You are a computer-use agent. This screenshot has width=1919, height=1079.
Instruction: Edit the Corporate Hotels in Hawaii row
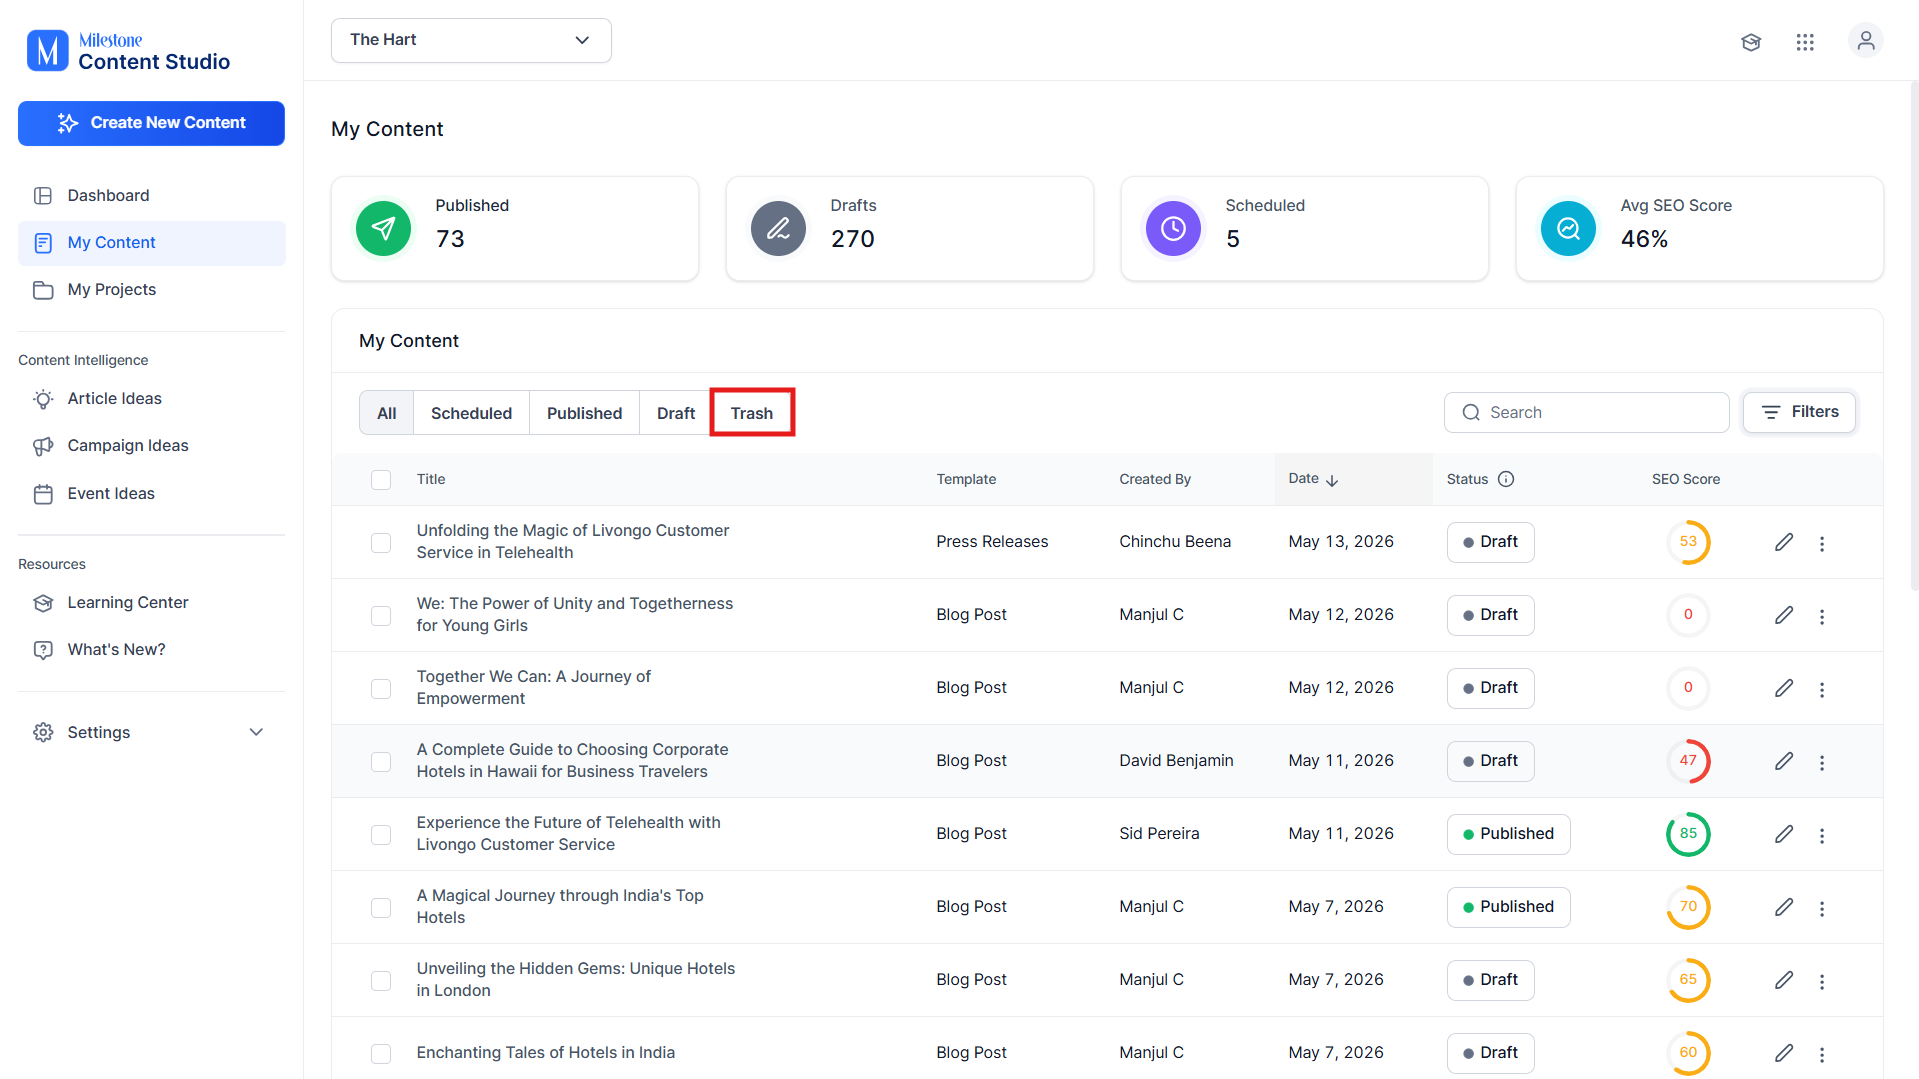click(1784, 761)
